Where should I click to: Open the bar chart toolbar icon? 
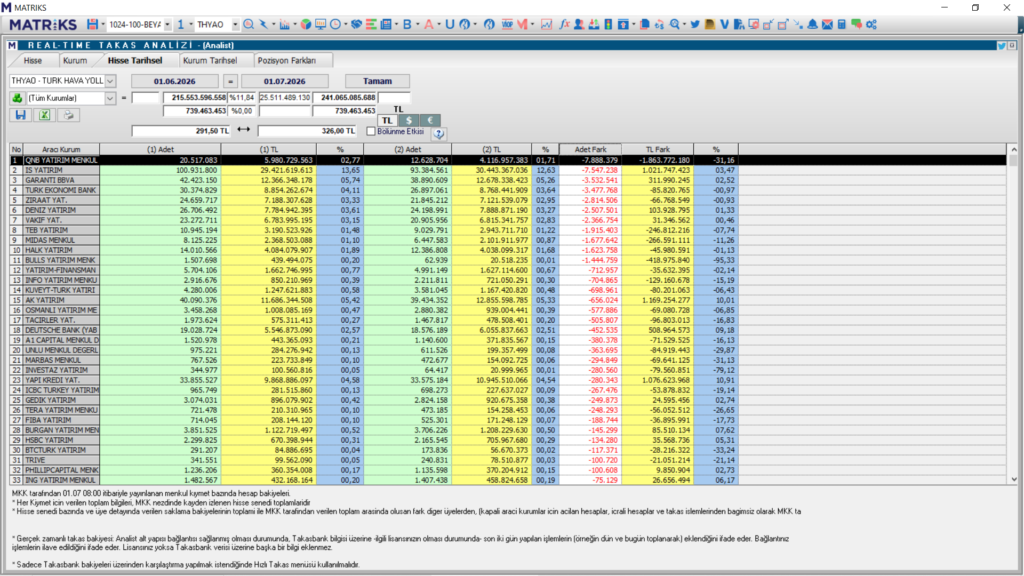(284, 24)
